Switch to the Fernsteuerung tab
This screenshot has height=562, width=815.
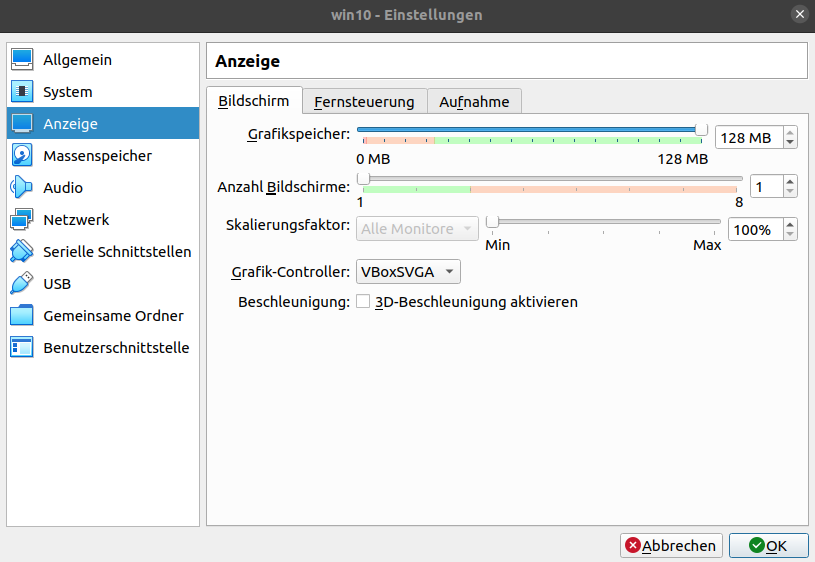[x=364, y=102]
